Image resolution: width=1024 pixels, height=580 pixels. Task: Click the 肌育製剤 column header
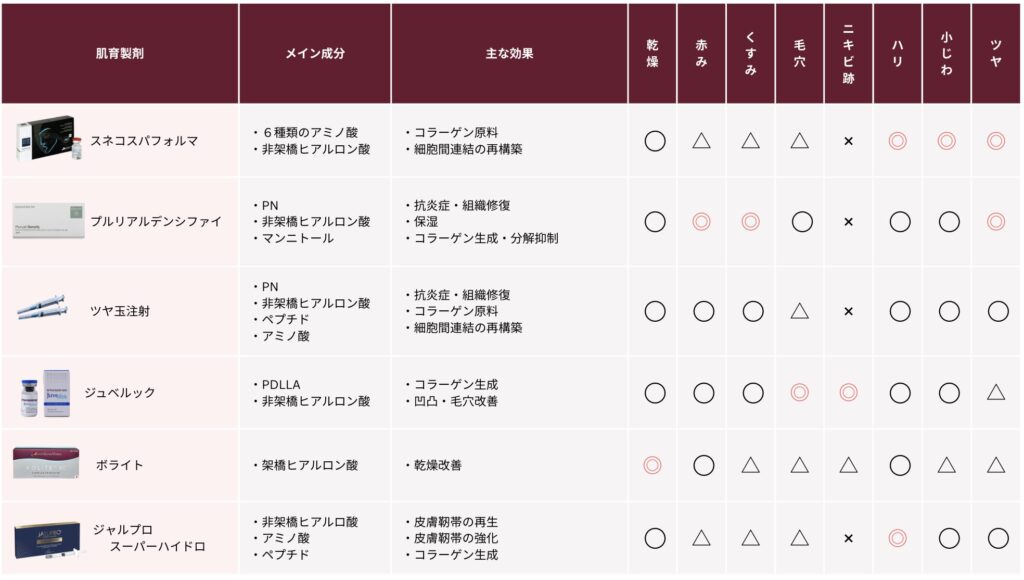point(120,54)
